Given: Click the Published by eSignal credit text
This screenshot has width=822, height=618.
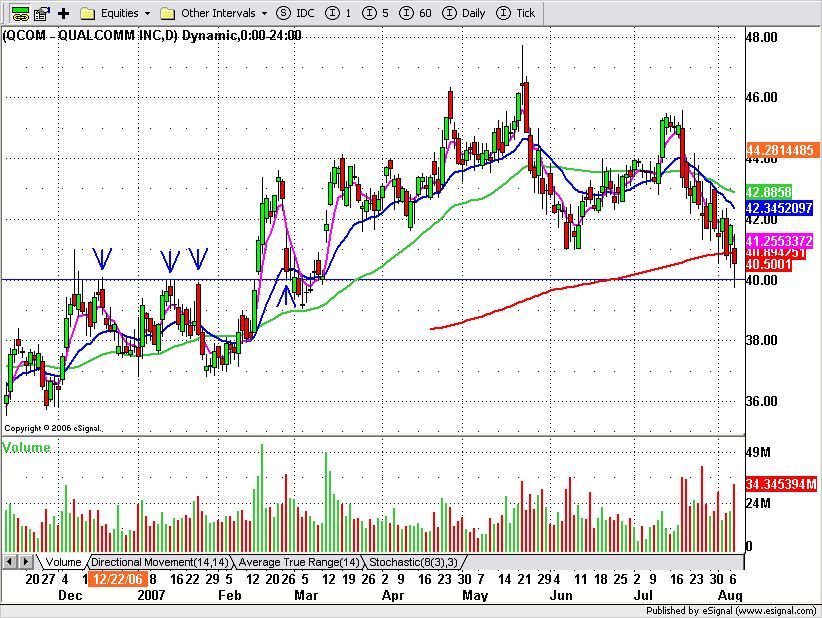Looking at the screenshot, I should coord(731,611).
